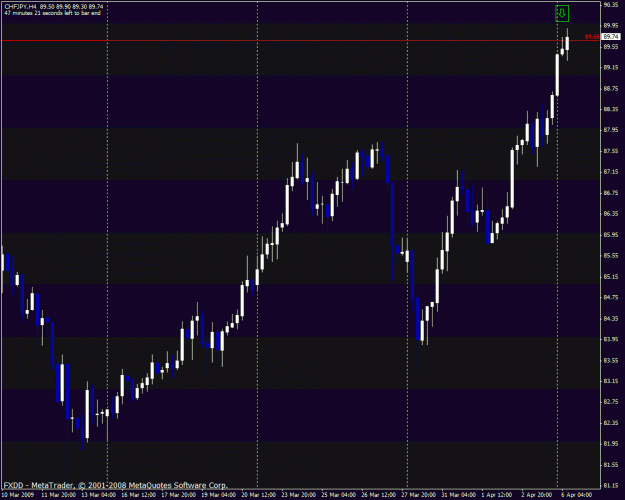Click the '31 Mar 04:00' time label

[x=458, y=495]
